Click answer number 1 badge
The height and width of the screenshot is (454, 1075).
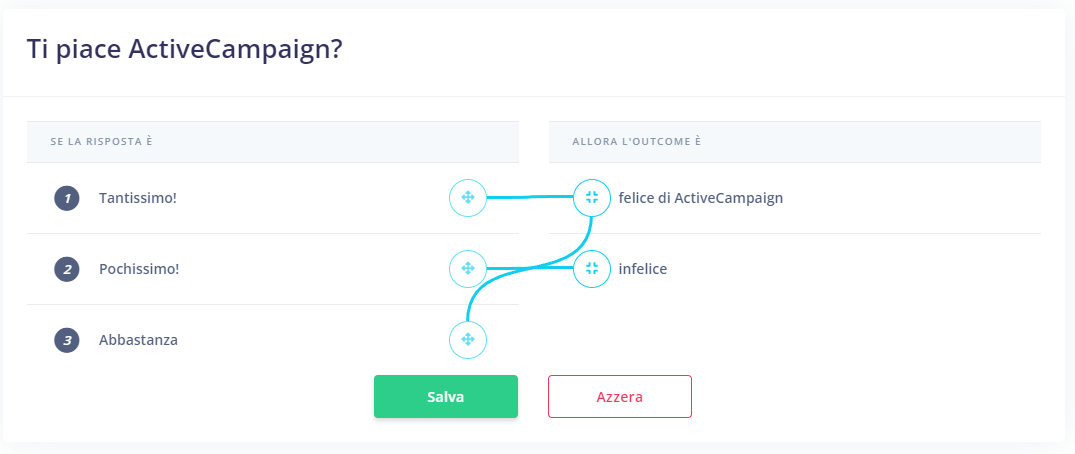coord(67,199)
